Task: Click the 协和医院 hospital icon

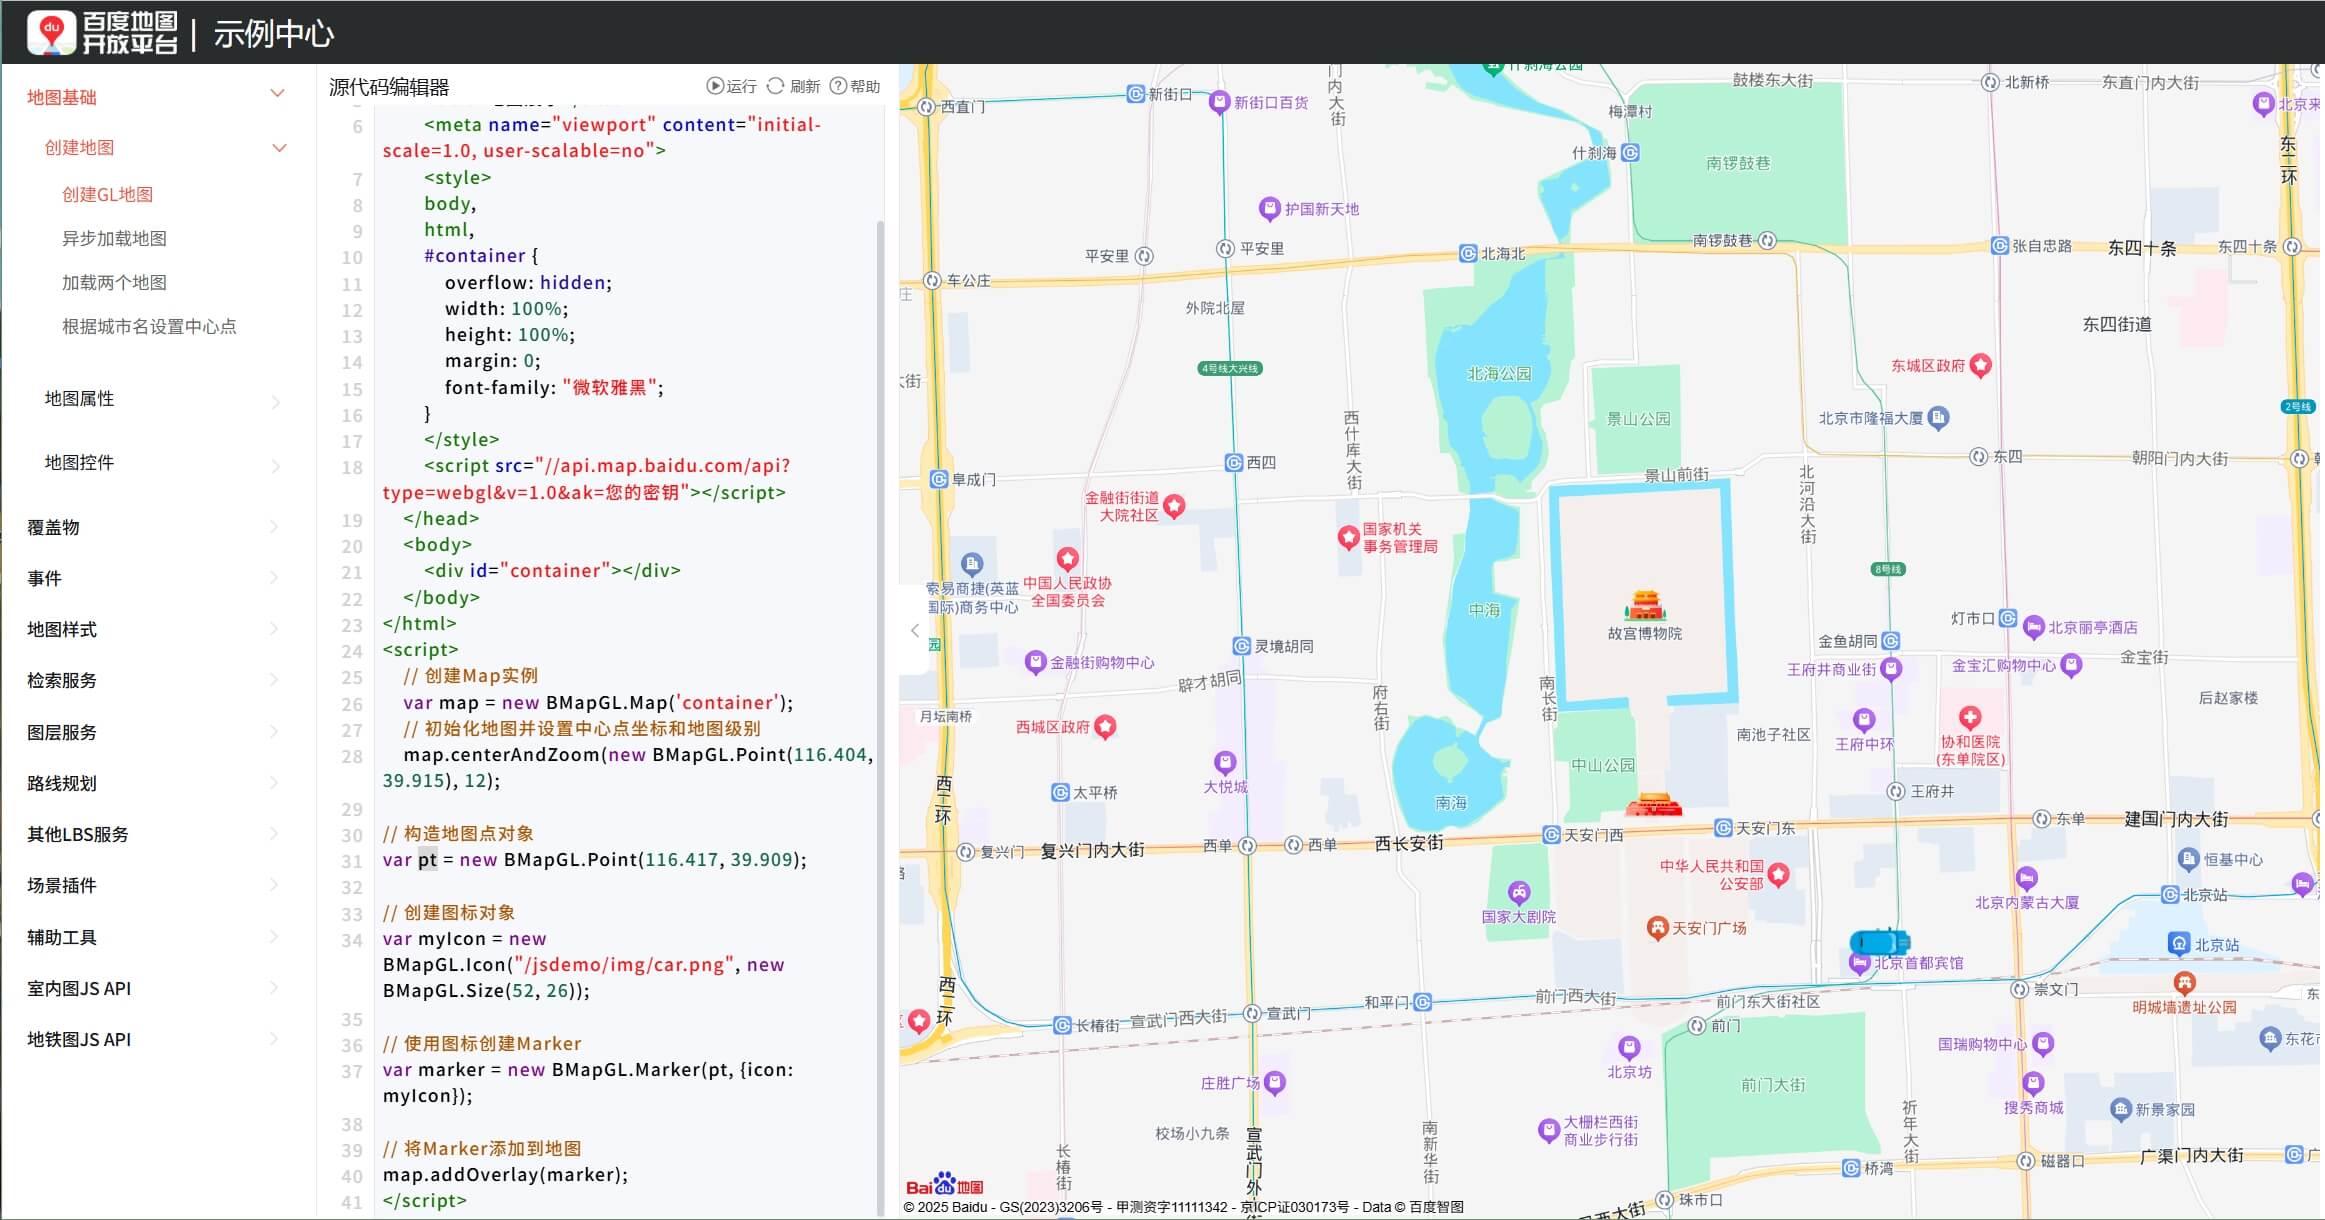Action: coord(1969,717)
